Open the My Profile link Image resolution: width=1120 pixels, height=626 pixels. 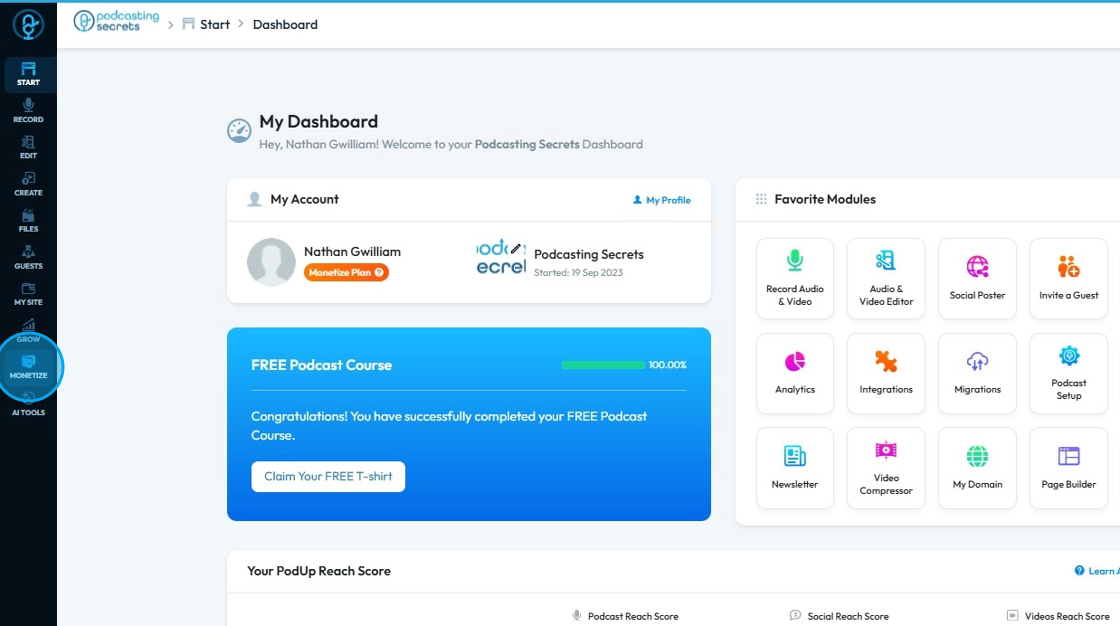(661, 200)
